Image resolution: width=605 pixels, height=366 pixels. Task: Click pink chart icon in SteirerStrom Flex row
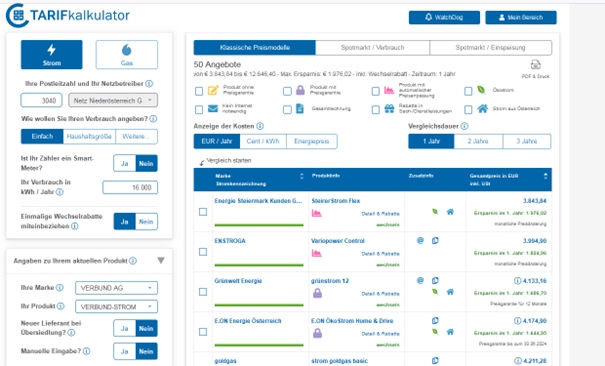pyautogui.click(x=317, y=213)
